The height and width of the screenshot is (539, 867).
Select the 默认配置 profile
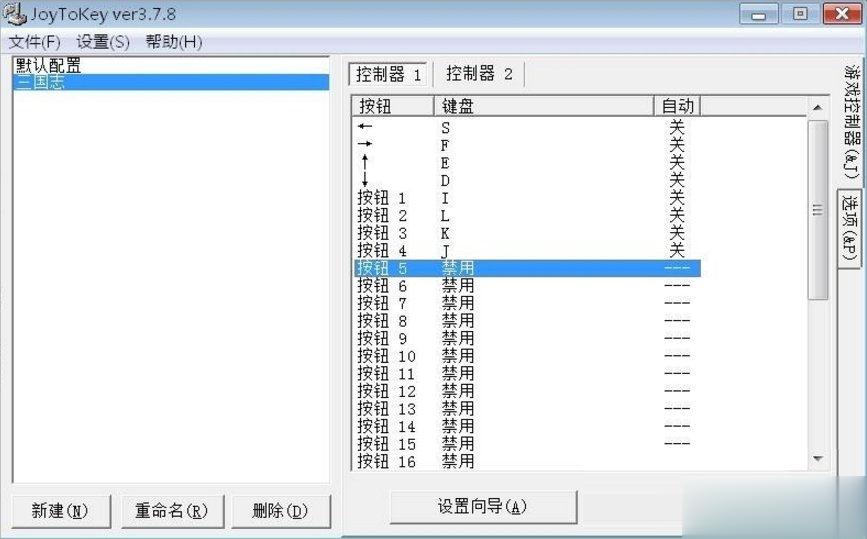(x=171, y=65)
